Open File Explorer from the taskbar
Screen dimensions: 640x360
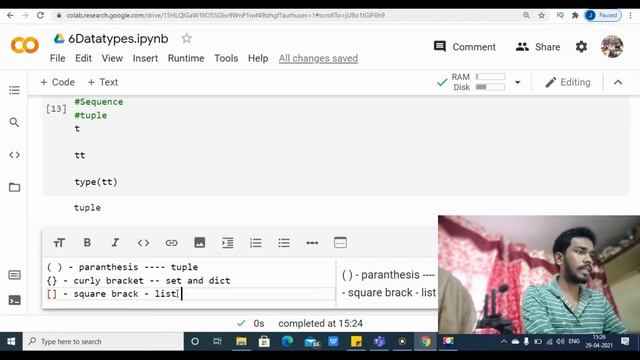click(x=241, y=341)
